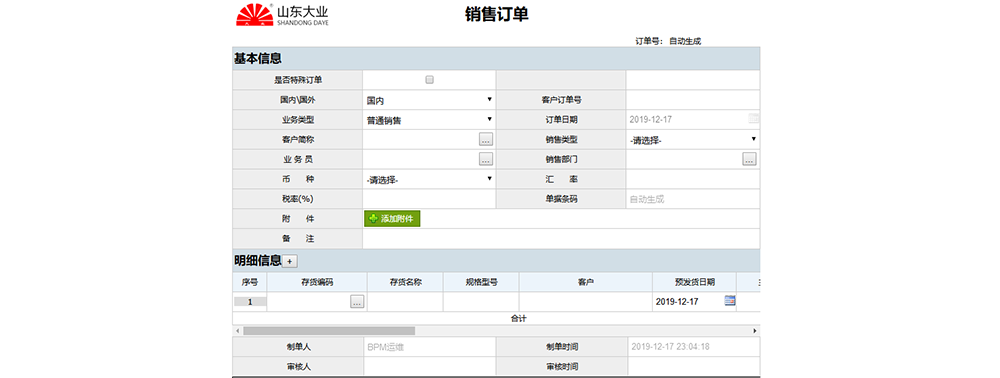1000x378 pixels.
Task: Click the 制单人 field showing BPM运维
Action: (x=429, y=347)
